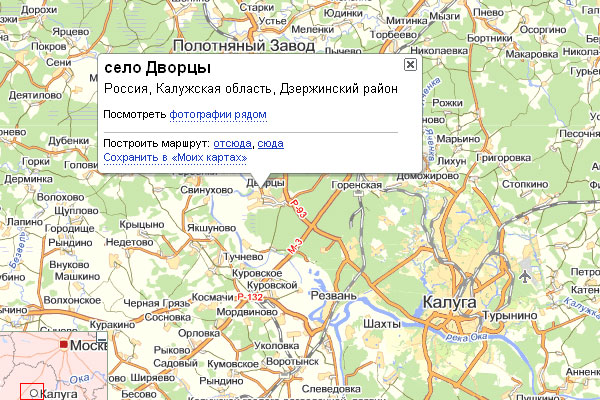Click the Космачи label

(x=212, y=297)
